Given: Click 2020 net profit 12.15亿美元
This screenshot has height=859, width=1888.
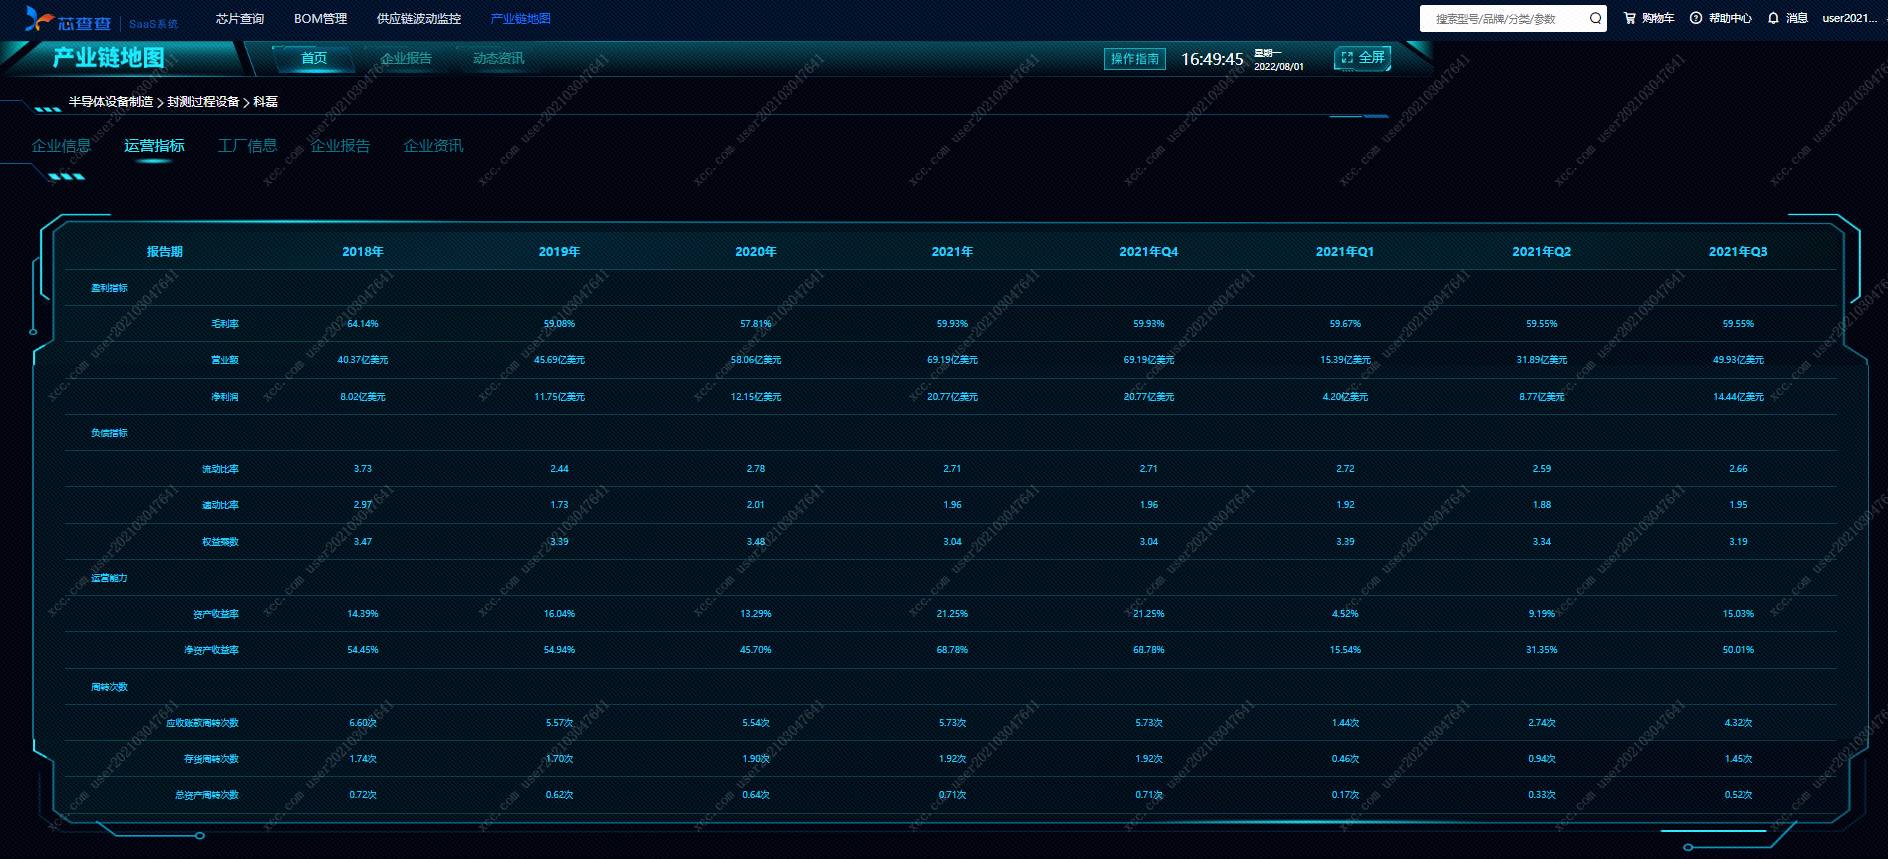Looking at the screenshot, I should pos(756,397).
